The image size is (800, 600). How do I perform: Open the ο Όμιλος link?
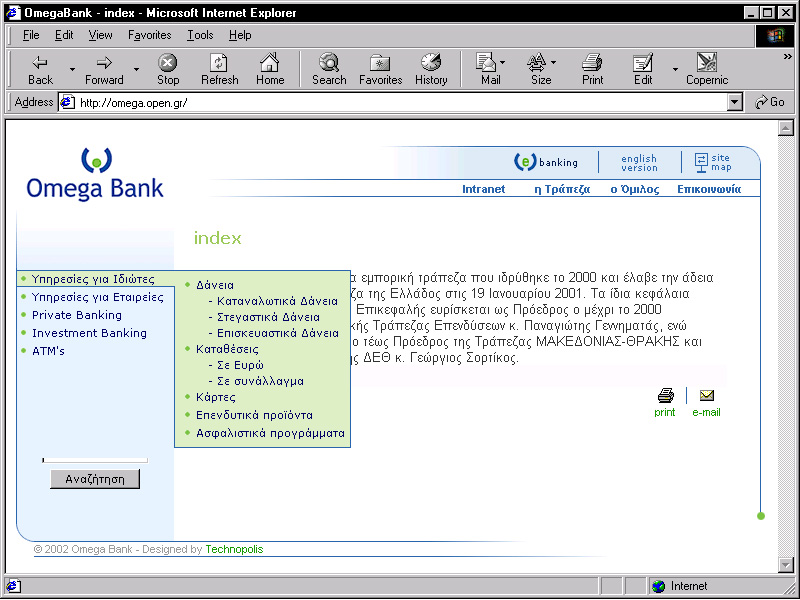[x=635, y=189]
